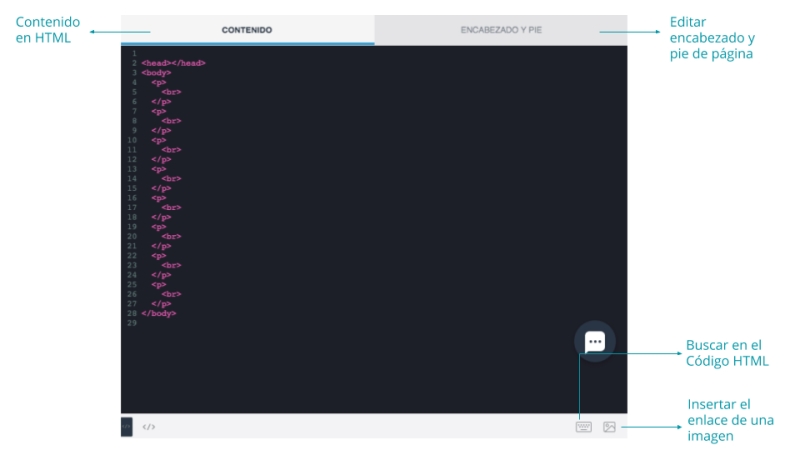
Task: Click the <head></head> code on line 2
Action: click(x=173, y=63)
